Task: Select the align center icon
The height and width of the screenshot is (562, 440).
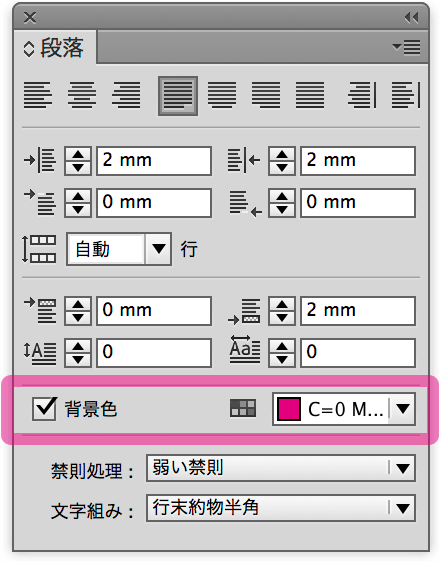Action: pyautogui.click(x=82, y=95)
